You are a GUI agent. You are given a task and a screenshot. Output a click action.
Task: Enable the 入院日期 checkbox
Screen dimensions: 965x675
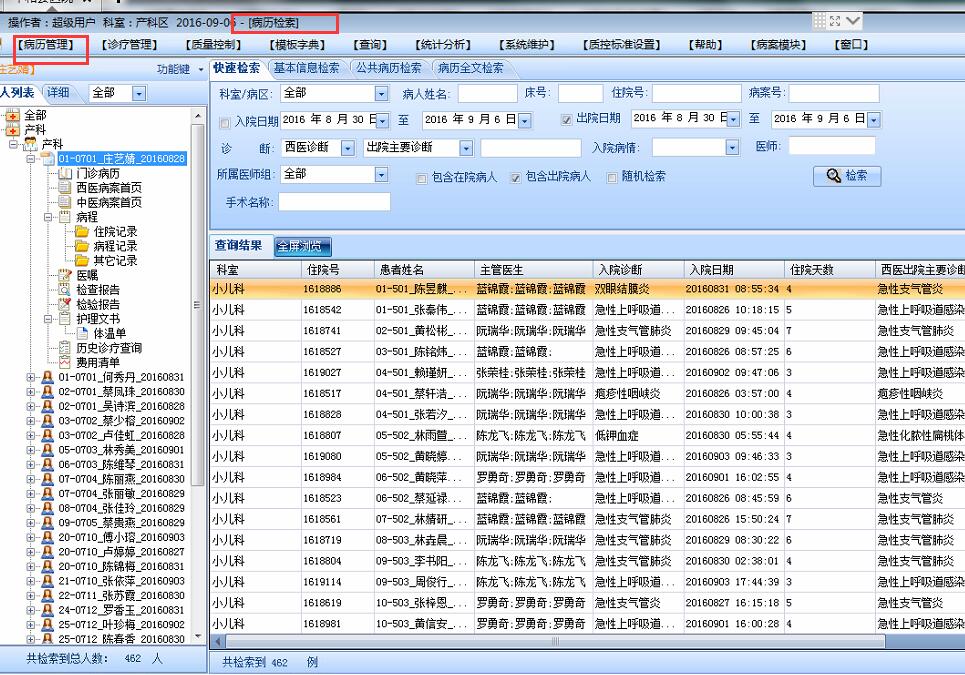pos(225,122)
